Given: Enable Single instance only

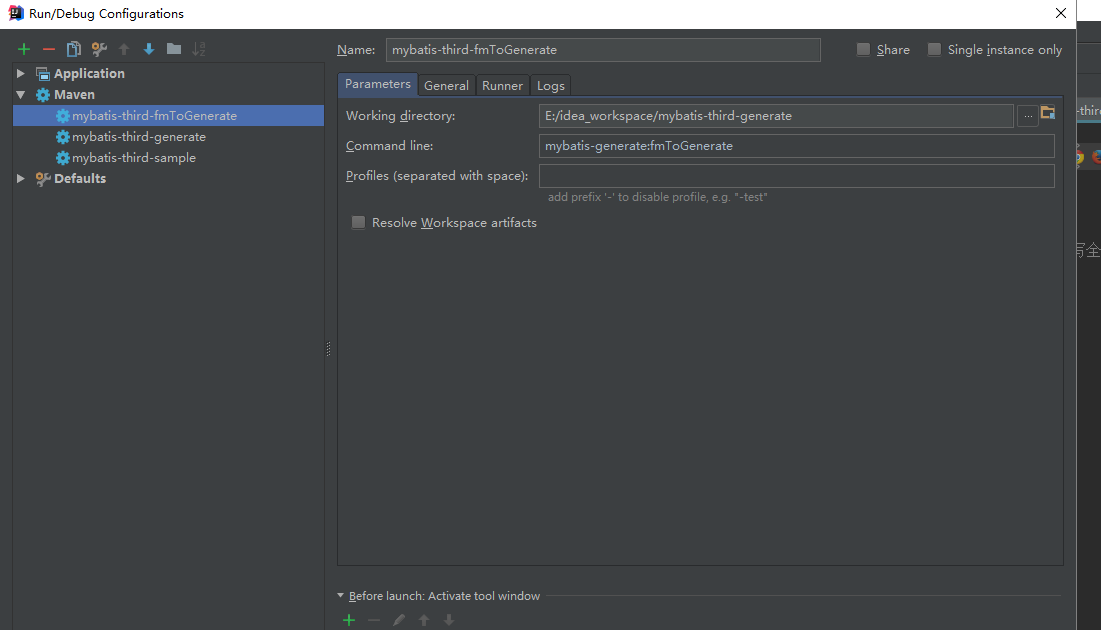Looking at the screenshot, I should [934, 49].
